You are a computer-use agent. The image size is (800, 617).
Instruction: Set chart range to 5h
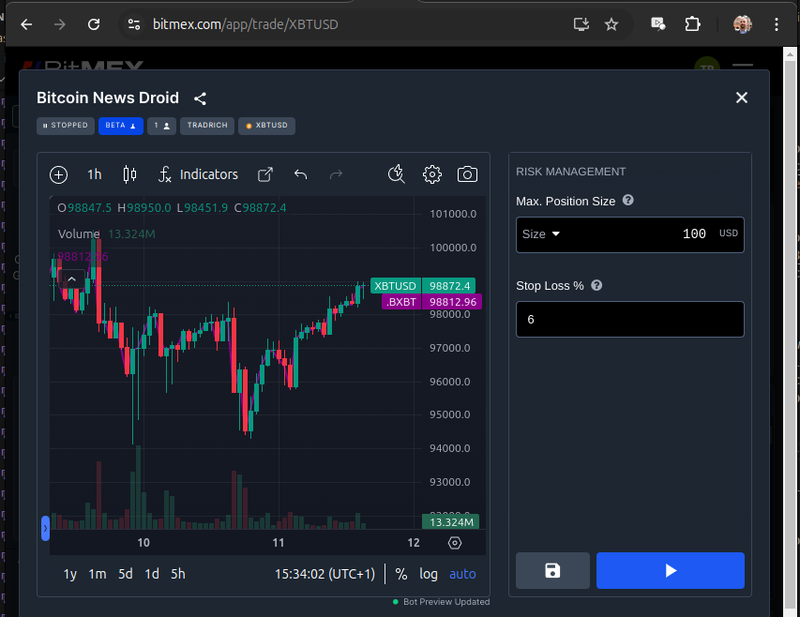click(178, 575)
